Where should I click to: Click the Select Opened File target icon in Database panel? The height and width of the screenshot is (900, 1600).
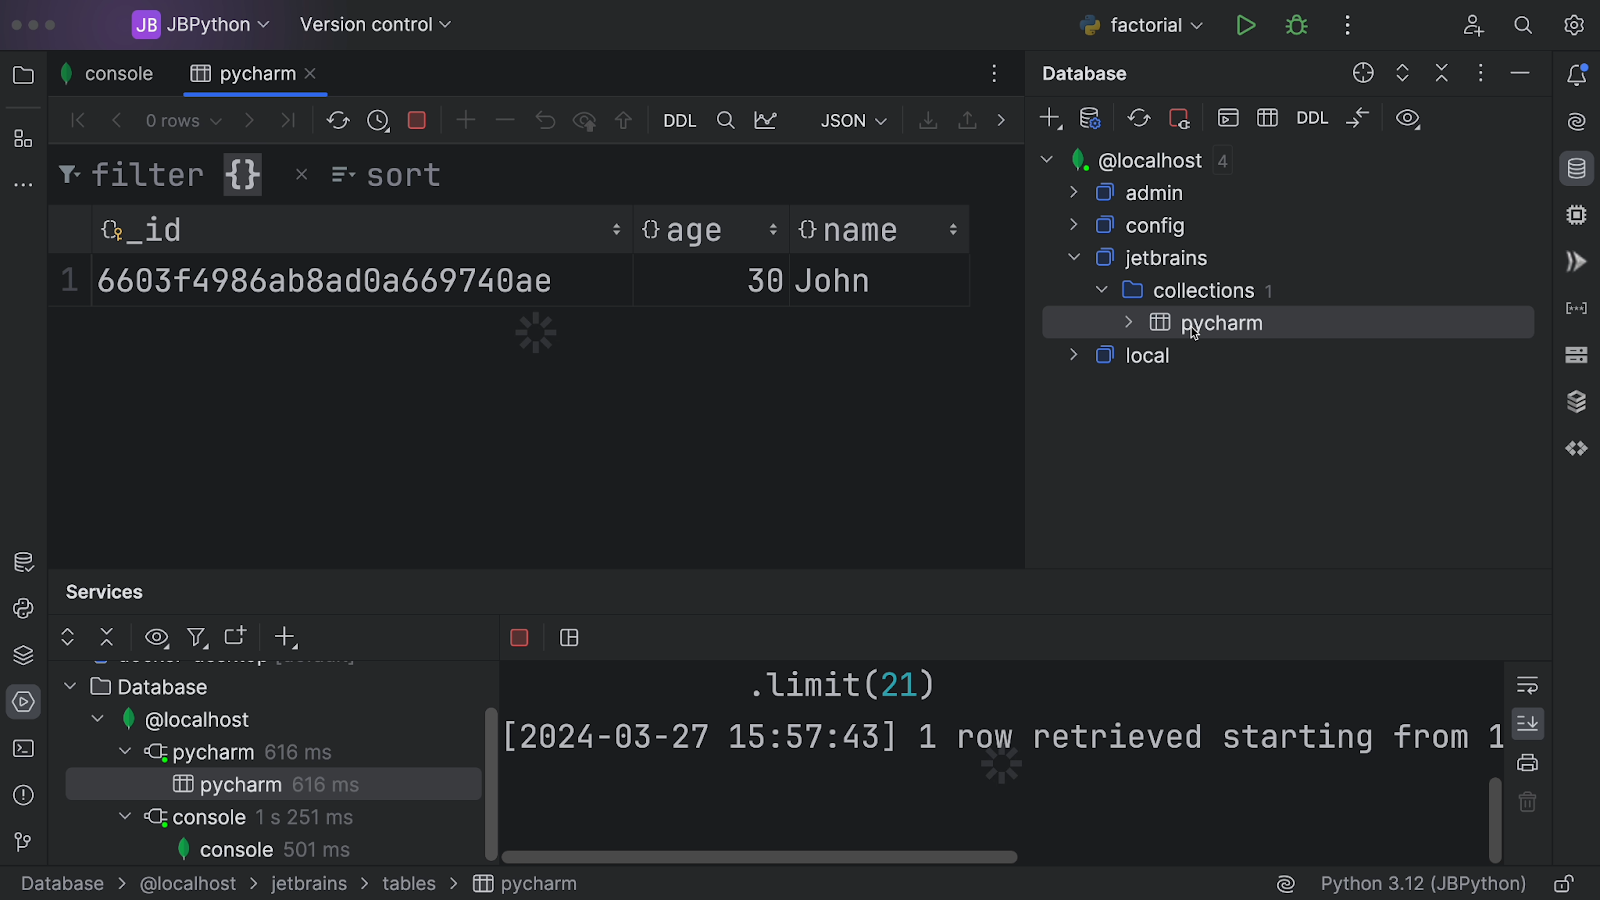click(1363, 73)
